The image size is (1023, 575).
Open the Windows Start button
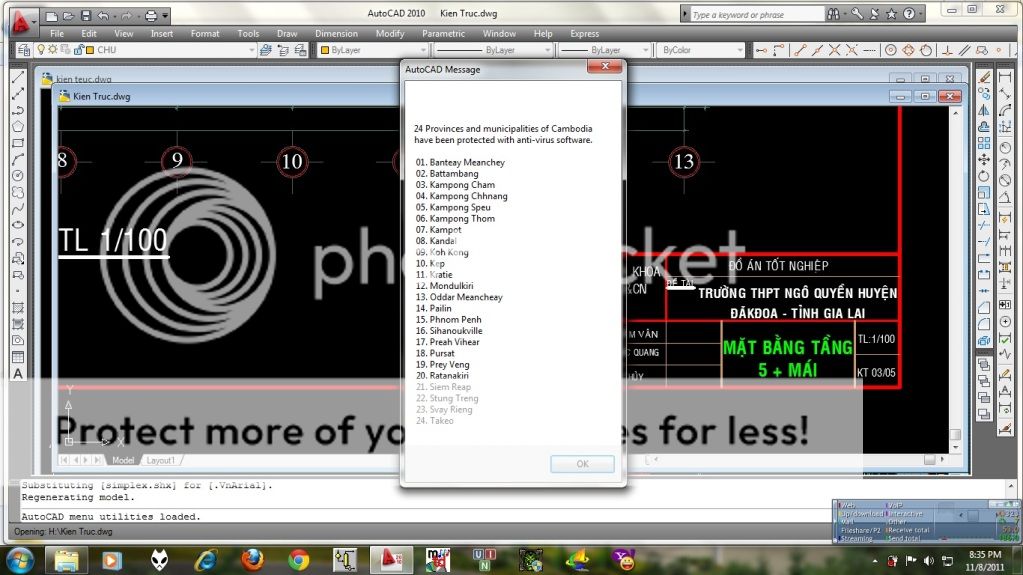coord(20,560)
